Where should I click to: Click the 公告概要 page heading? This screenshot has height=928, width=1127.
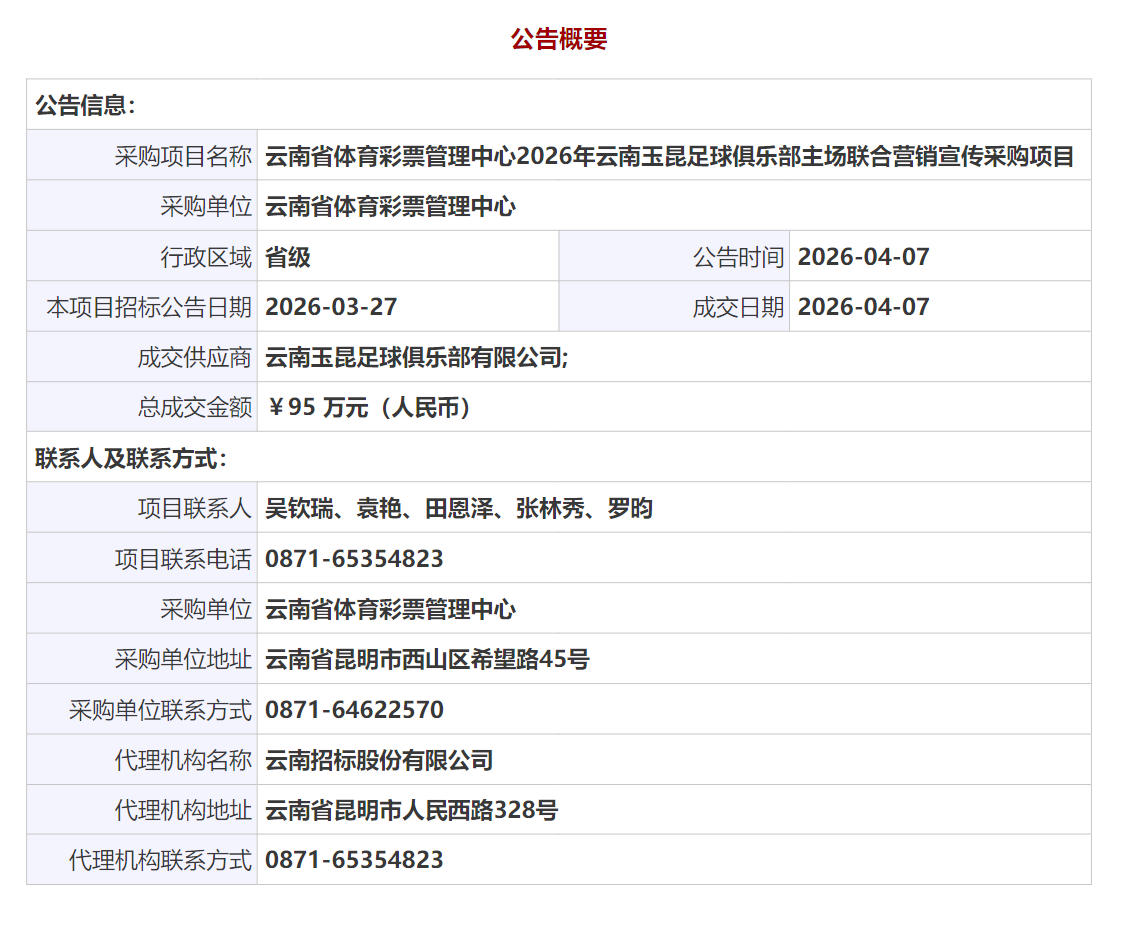click(x=559, y=39)
